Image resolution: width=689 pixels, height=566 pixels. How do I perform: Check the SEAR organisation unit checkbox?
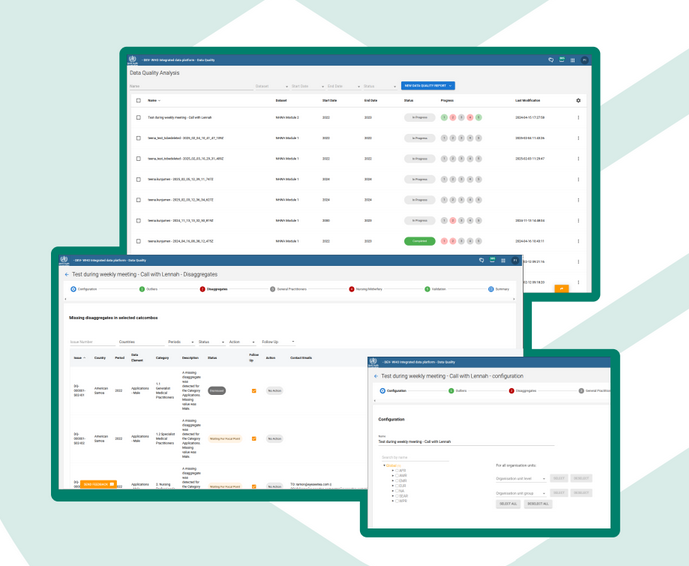tap(397, 496)
